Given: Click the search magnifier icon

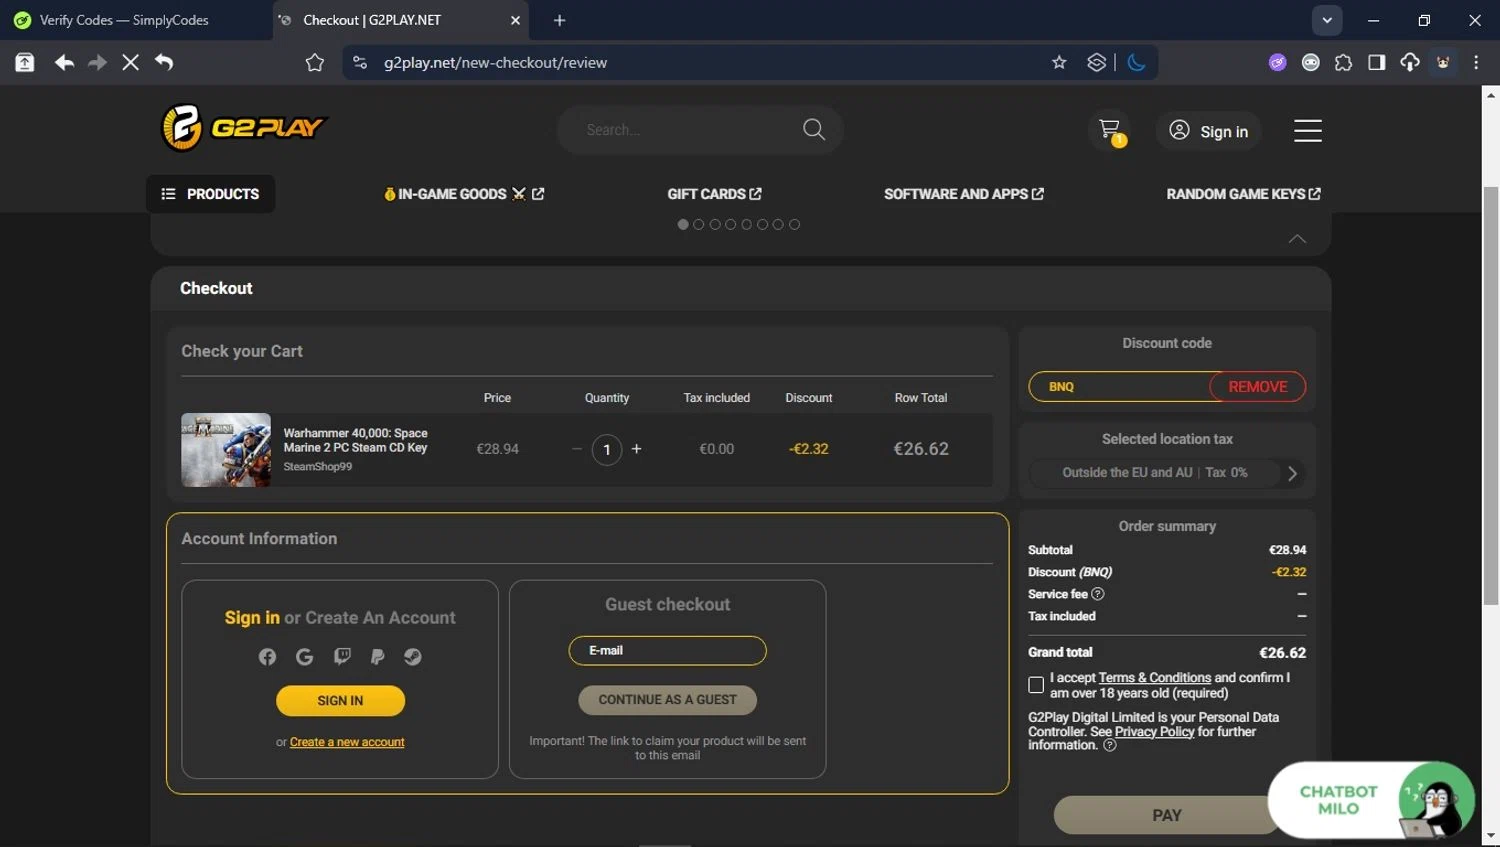Looking at the screenshot, I should pos(814,129).
